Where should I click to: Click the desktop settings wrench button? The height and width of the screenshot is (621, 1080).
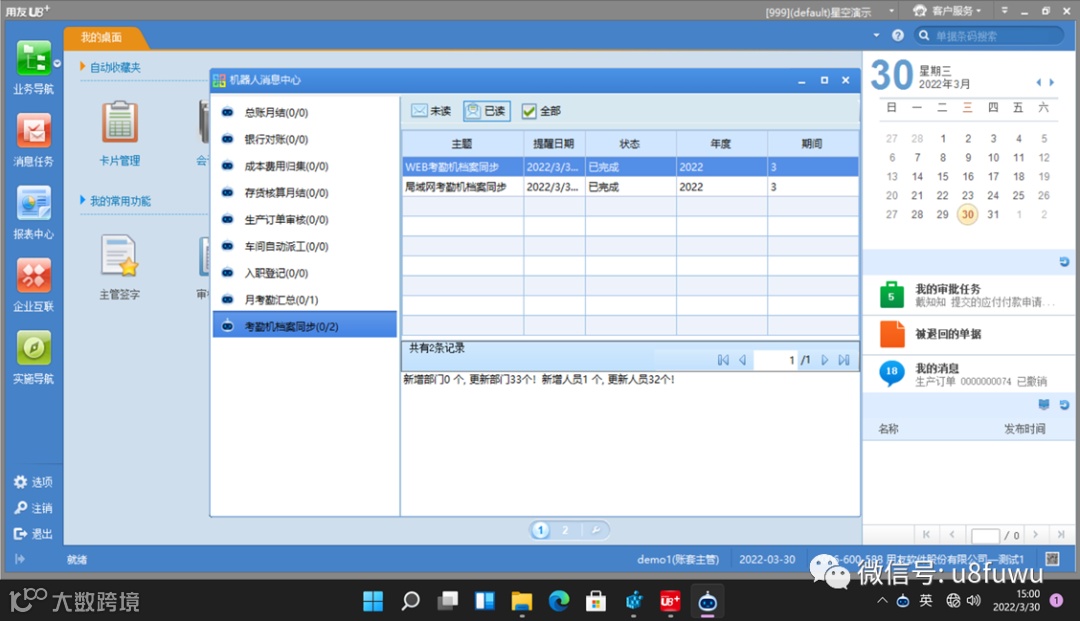596,530
